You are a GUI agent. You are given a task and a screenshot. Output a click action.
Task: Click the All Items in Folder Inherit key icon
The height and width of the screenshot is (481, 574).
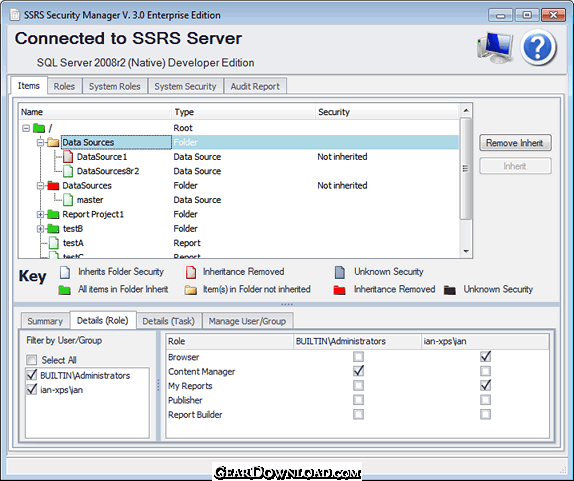coord(64,290)
